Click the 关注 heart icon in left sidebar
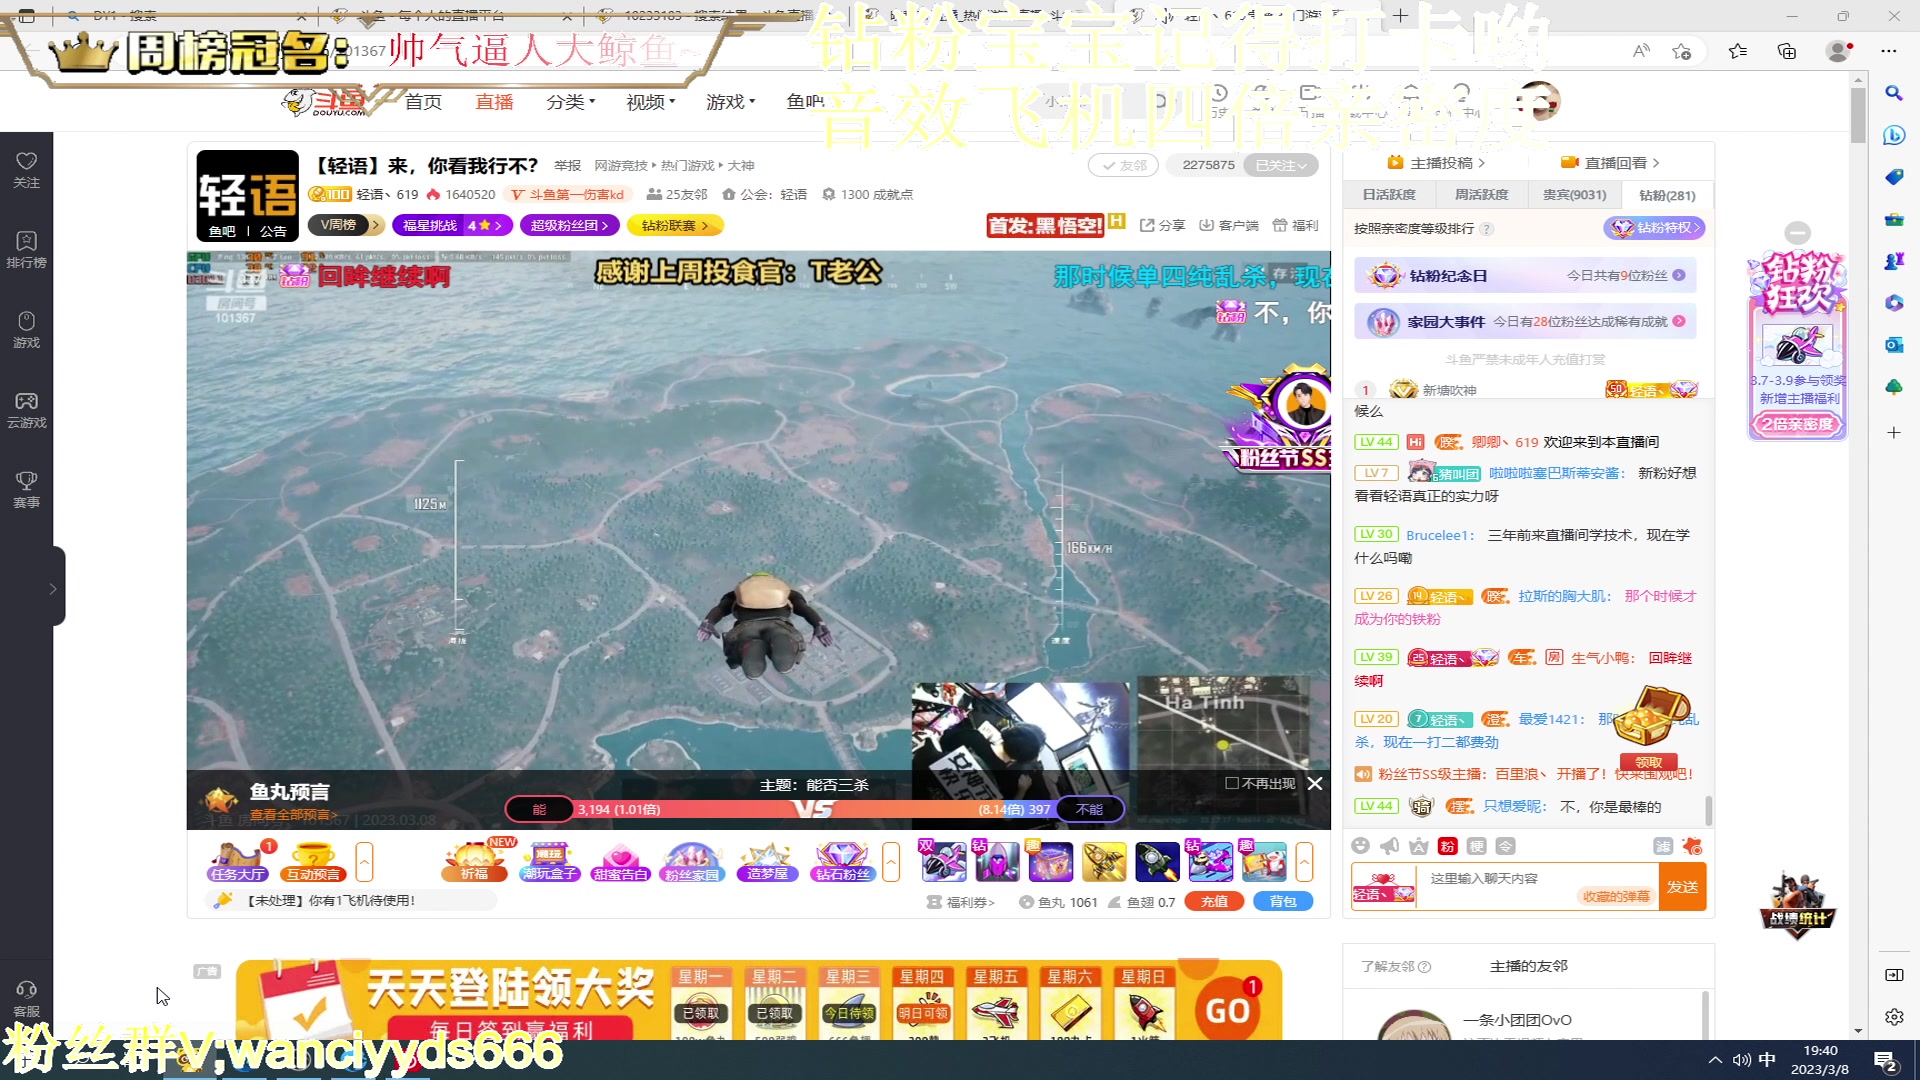Viewport: 1920px width, 1080px height. 27,170
